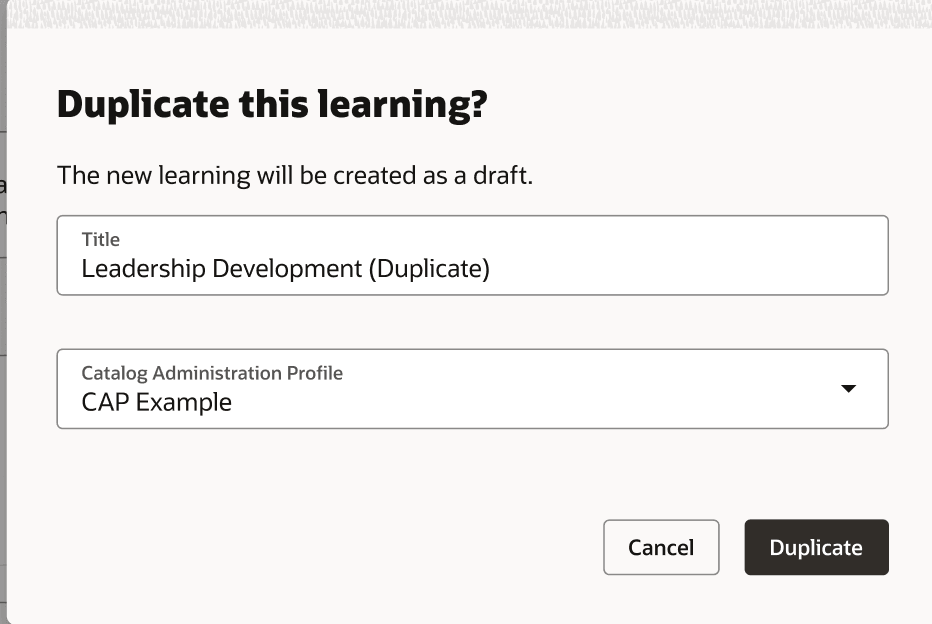Open the Catalog Administration Profile dropdown arrow

click(x=849, y=387)
